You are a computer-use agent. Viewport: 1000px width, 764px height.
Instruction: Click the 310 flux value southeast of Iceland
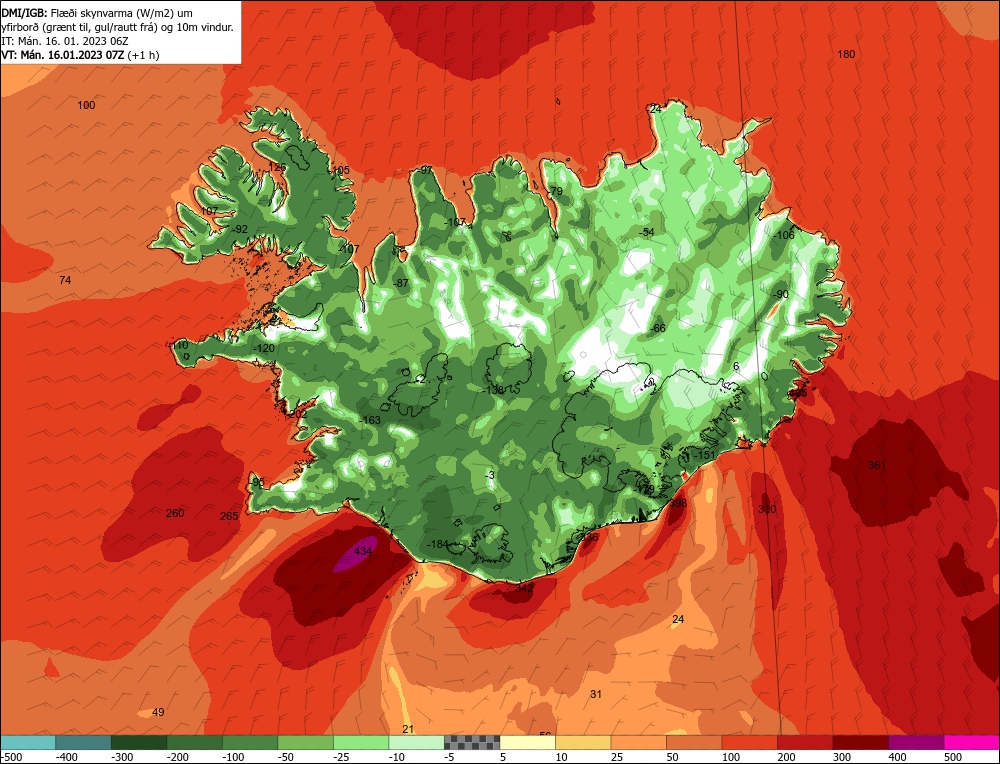767,509
